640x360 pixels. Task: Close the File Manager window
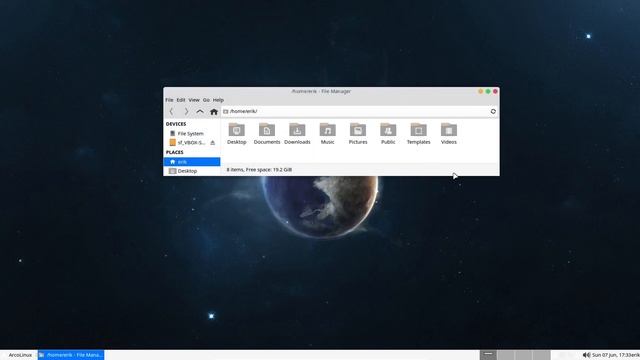(x=495, y=91)
